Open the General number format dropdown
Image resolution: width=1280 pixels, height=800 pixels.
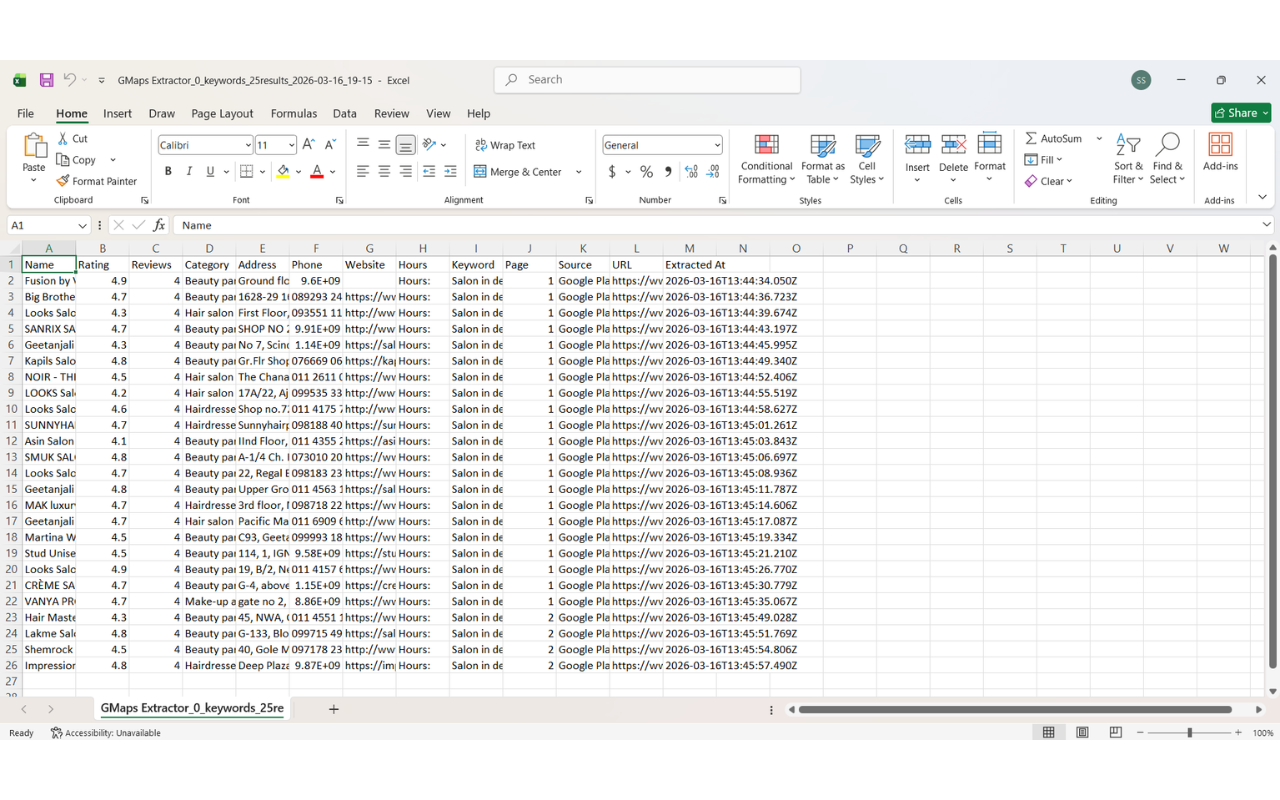point(716,145)
